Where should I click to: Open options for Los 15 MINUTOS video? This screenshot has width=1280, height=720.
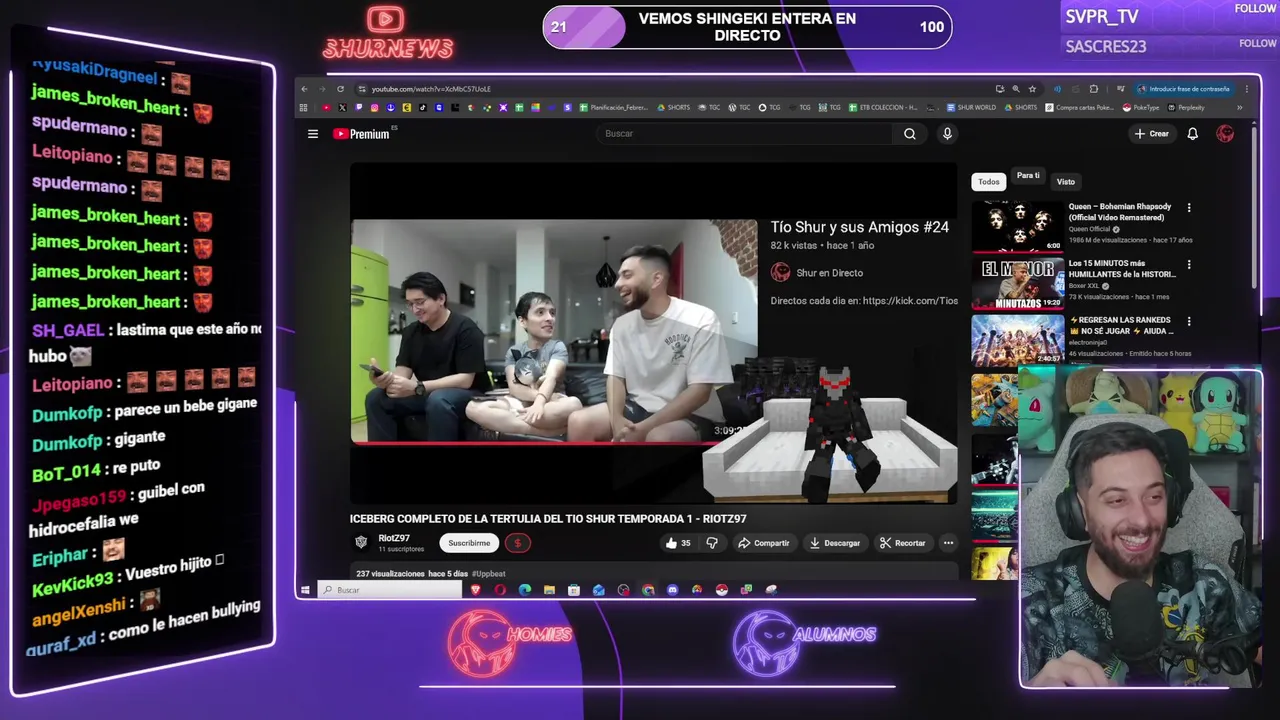[1189, 265]
